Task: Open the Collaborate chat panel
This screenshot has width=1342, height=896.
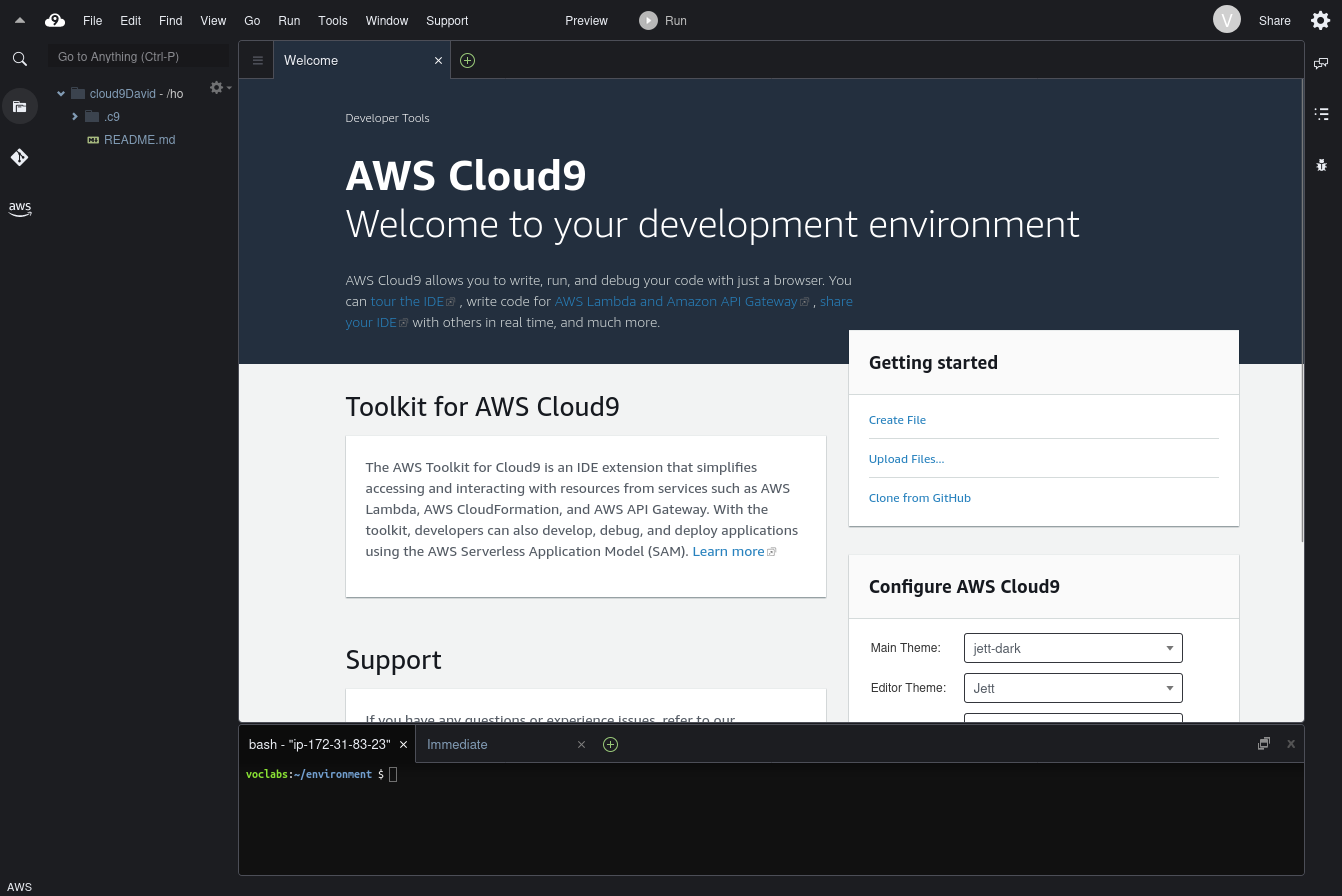Action: (x=1321, y=62)
